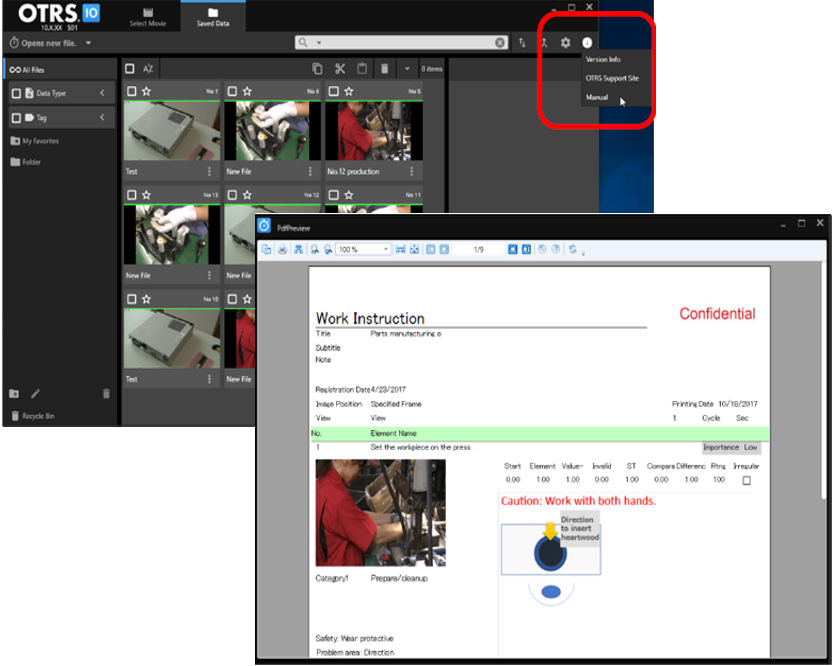Viewport: 835px width, 666px height.
Task: Select the No 11 card checkbox
Action: [x=333, y=195]
